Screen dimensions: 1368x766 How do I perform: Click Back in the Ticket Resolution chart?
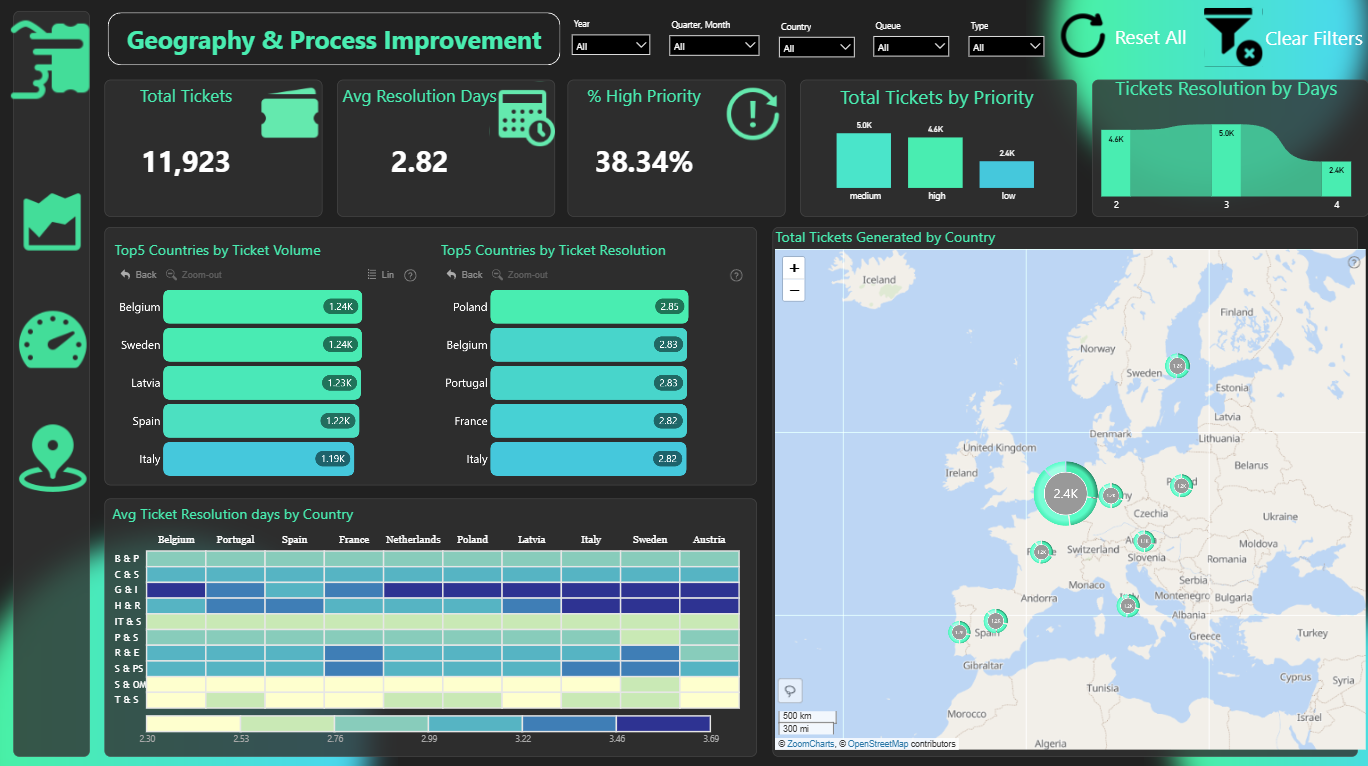[465, 275]
